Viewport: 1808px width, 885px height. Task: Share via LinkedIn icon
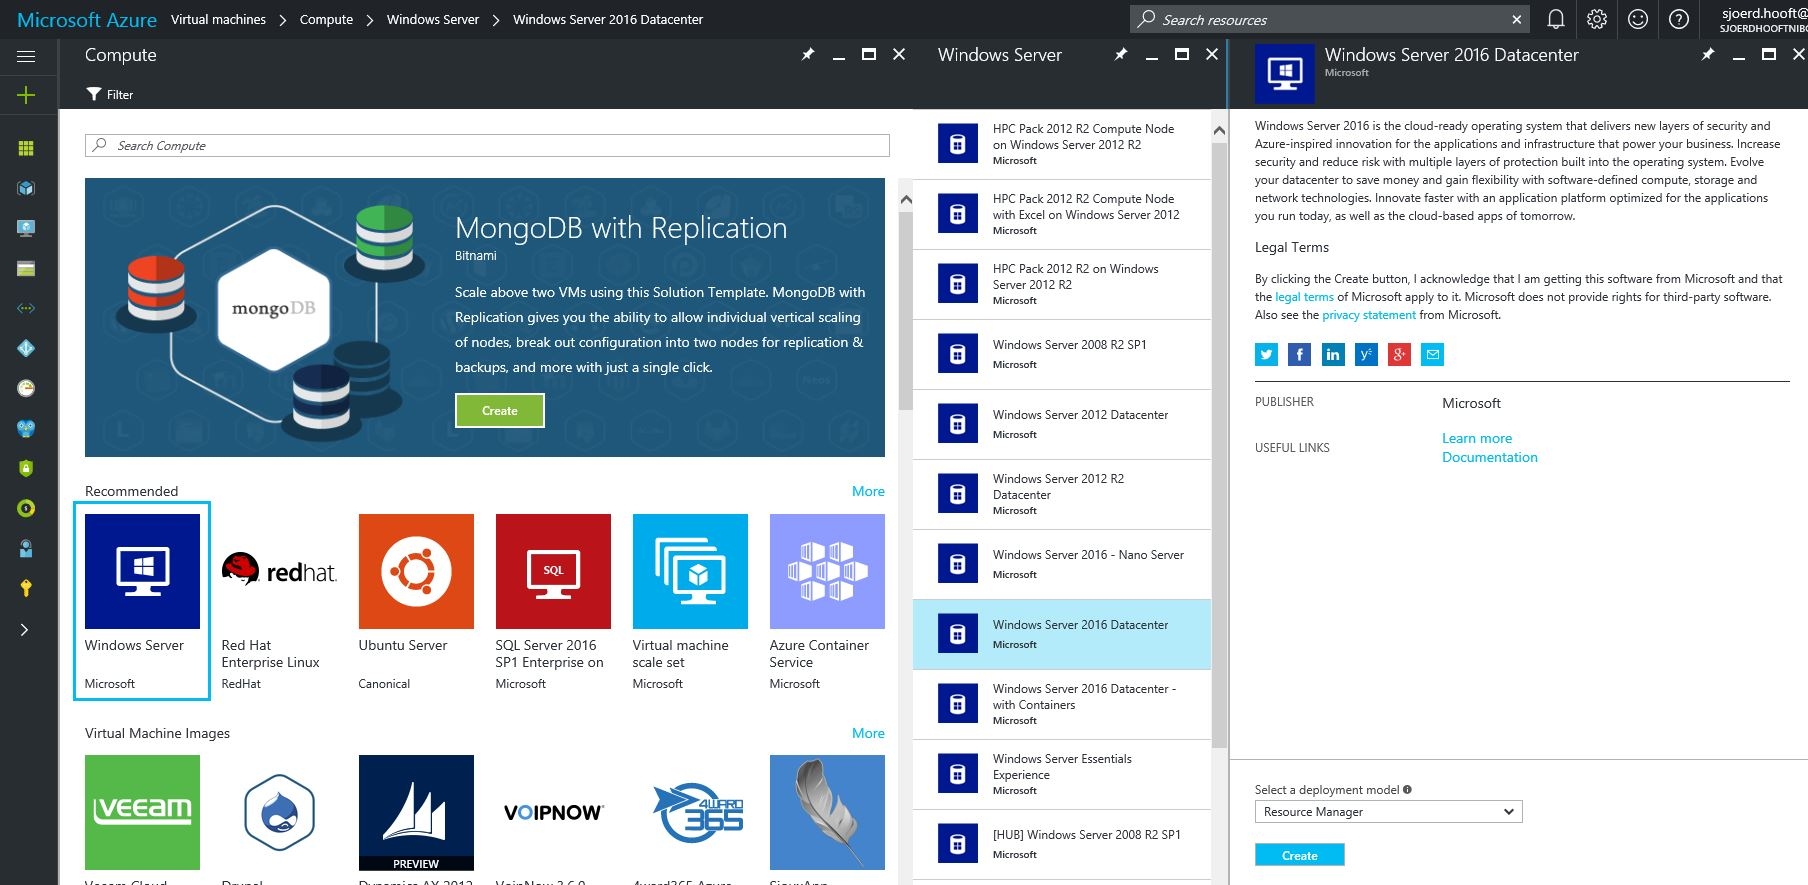click(1333, 354)
